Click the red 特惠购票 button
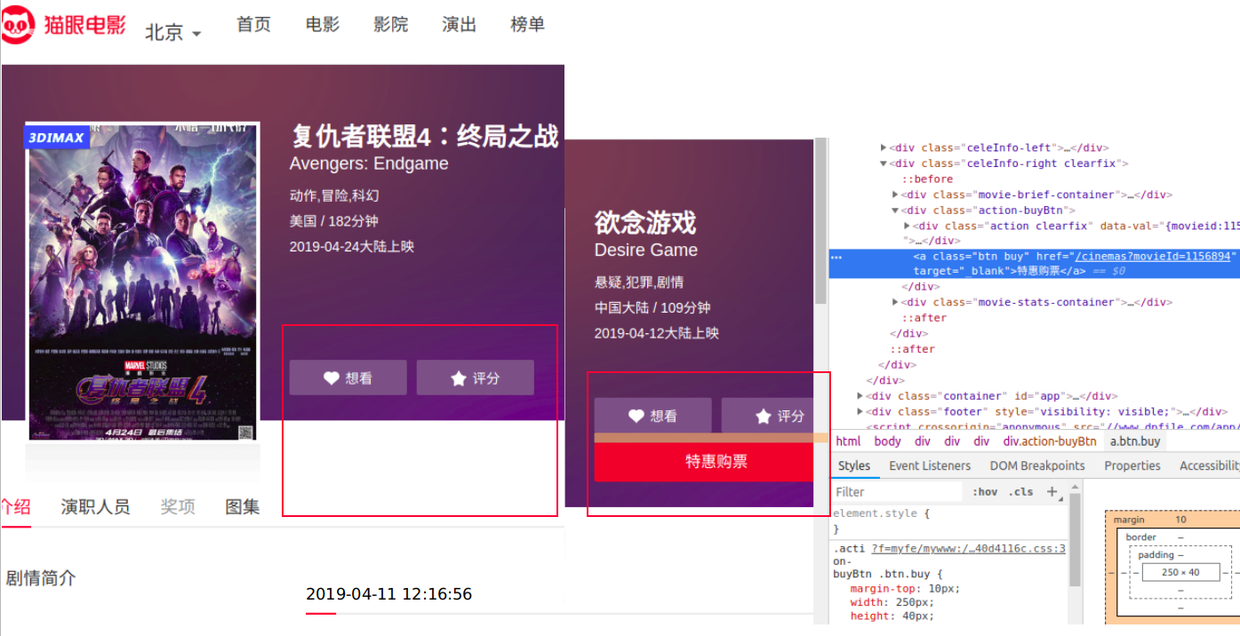The width and height of the screenshot is (1240, 636). coord(705,461)
